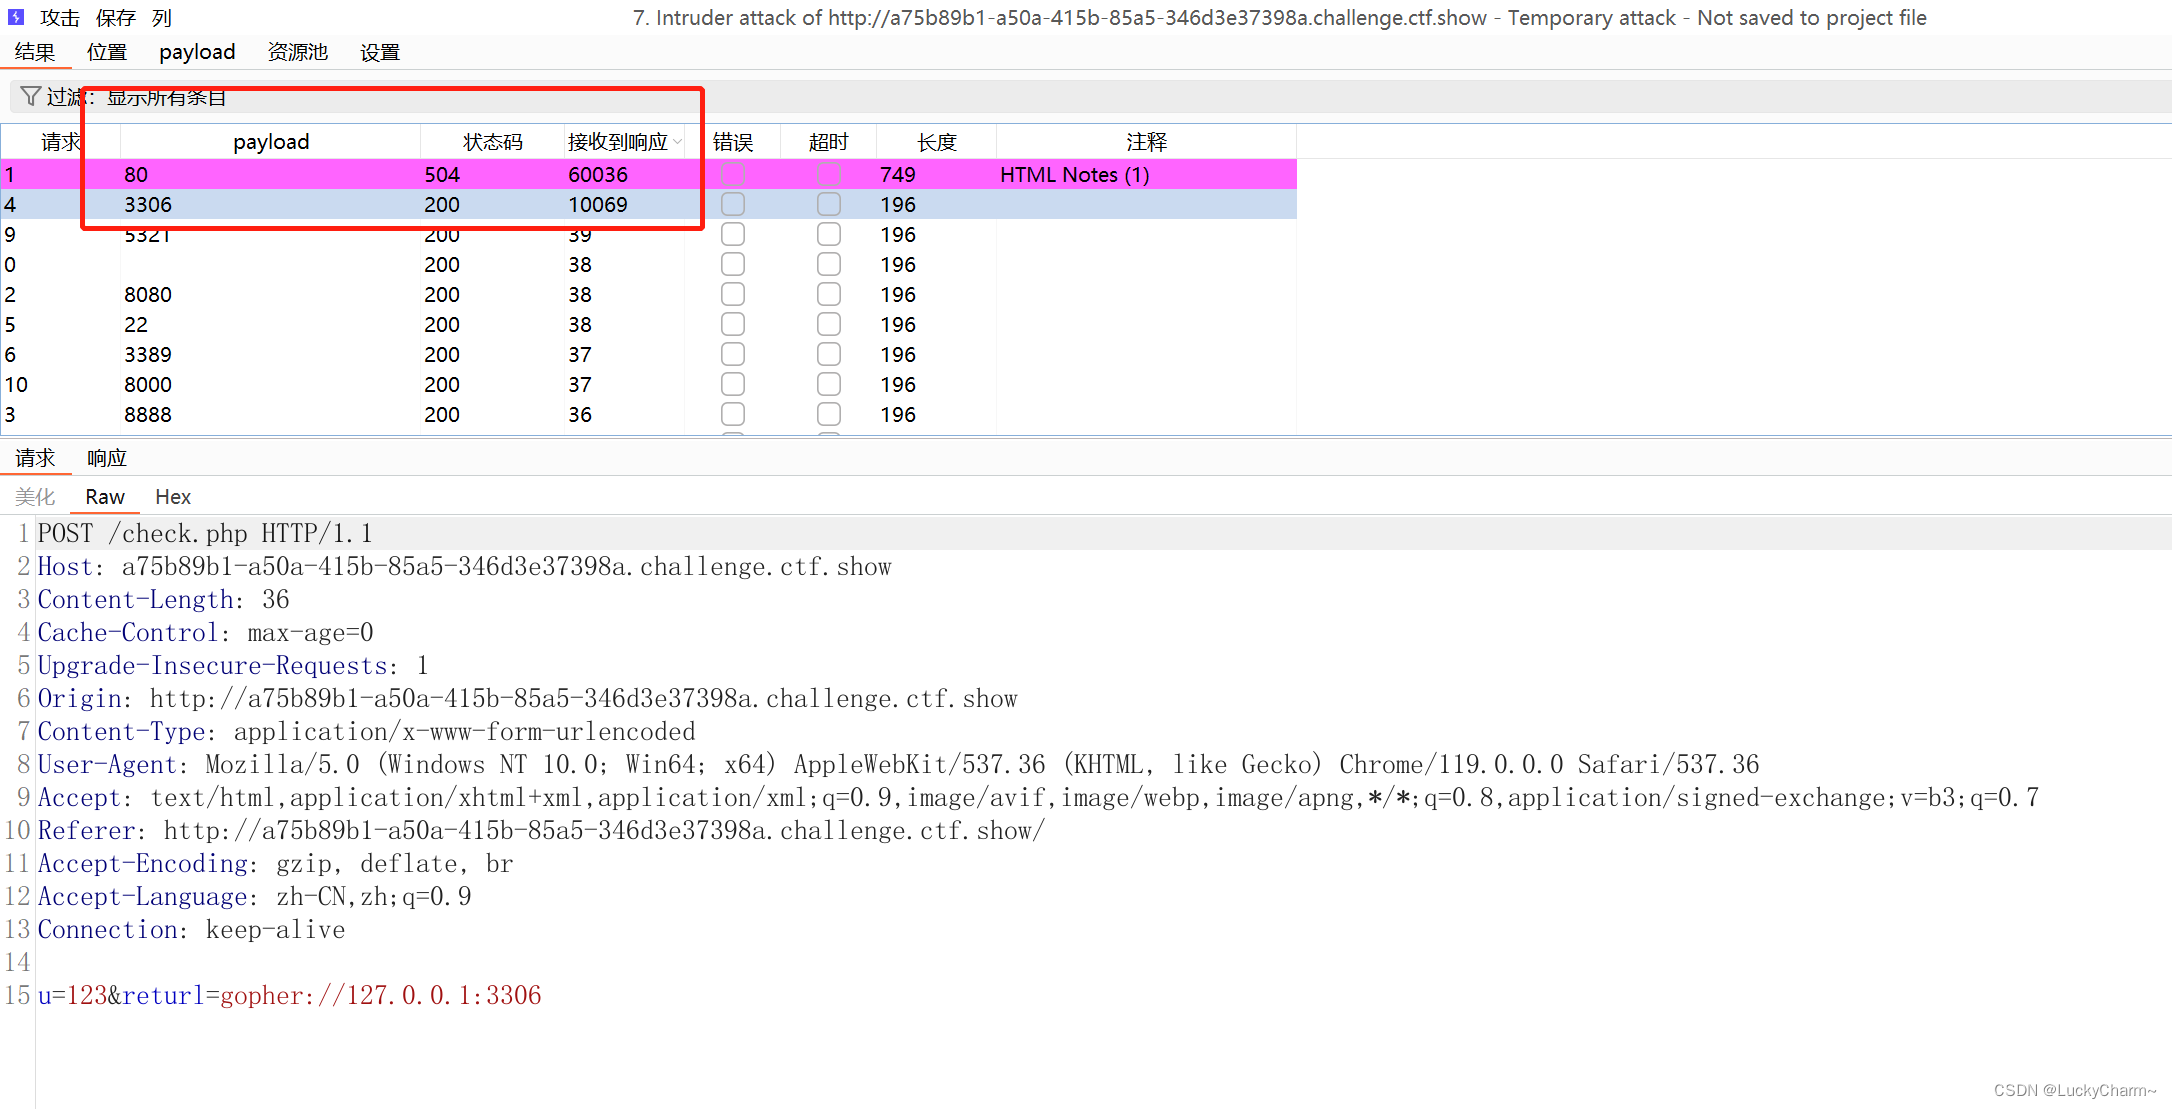Sort by the 长度 column header
The height and width of the screenshot is (1109, 2172).
[937, 142]
